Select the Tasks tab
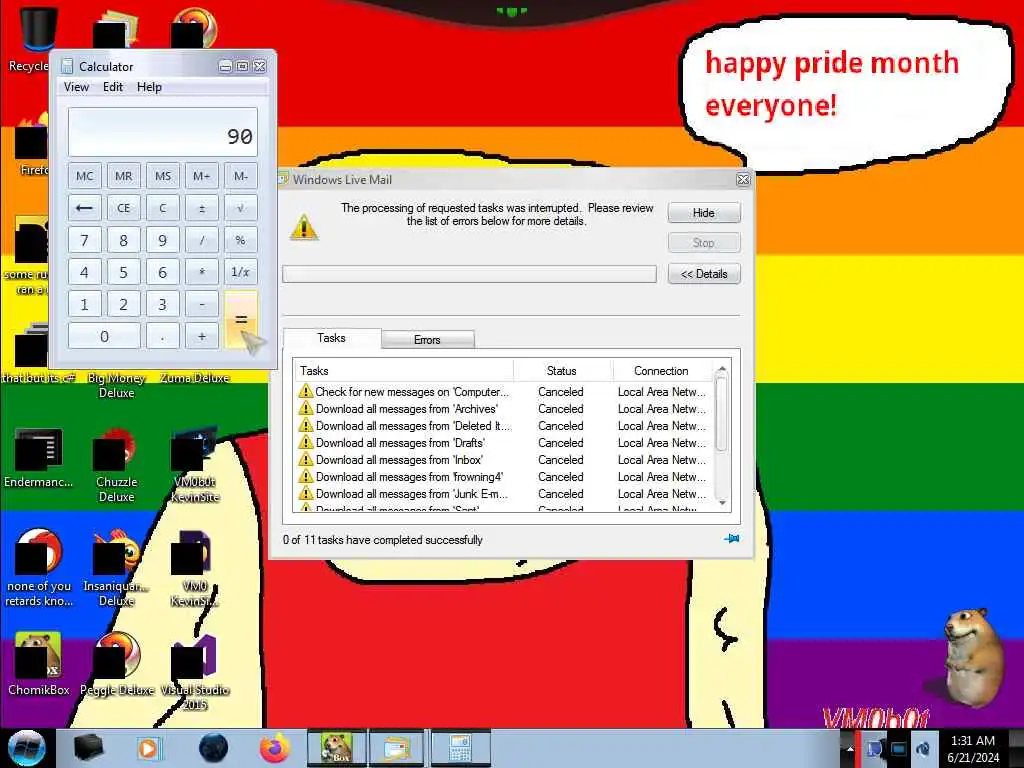The image size is (1024, 768). click(332, 338)
